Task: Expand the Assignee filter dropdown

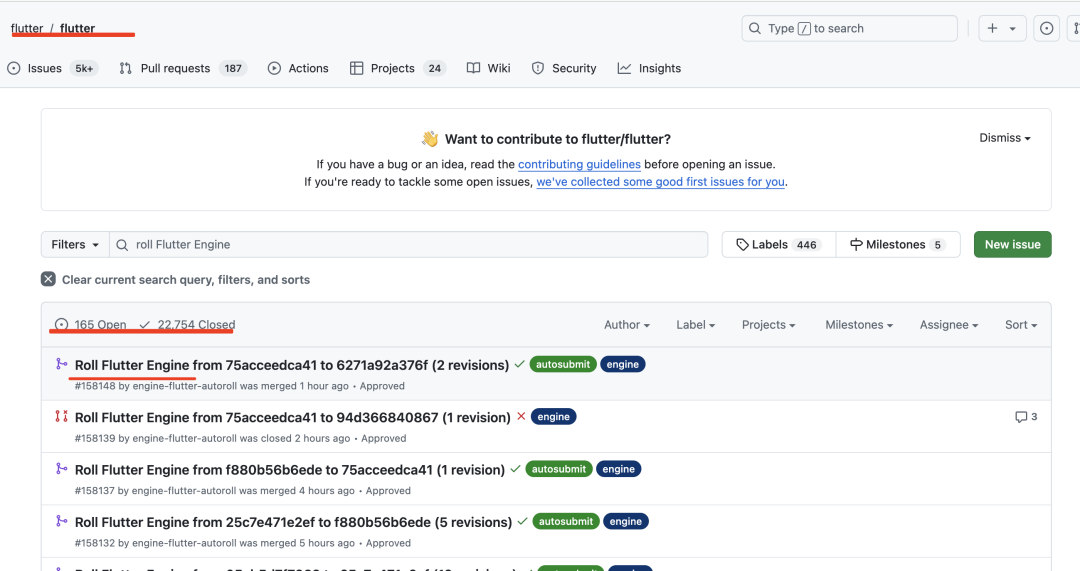Action: 948,324
